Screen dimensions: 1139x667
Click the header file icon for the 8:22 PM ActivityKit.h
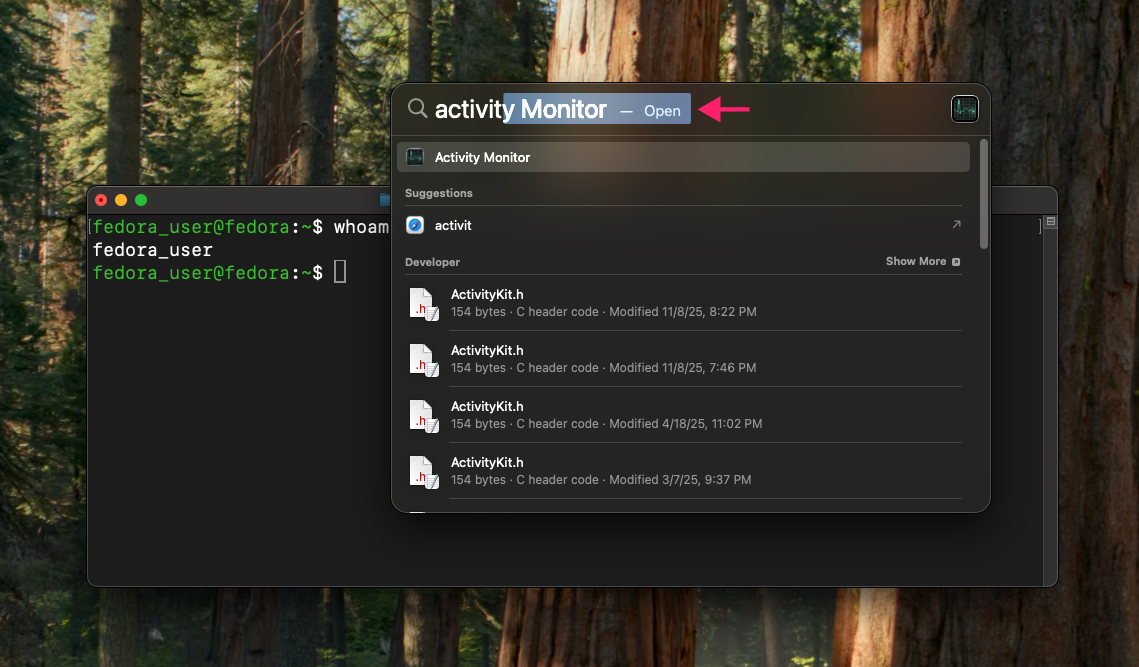tap(423, 304)
